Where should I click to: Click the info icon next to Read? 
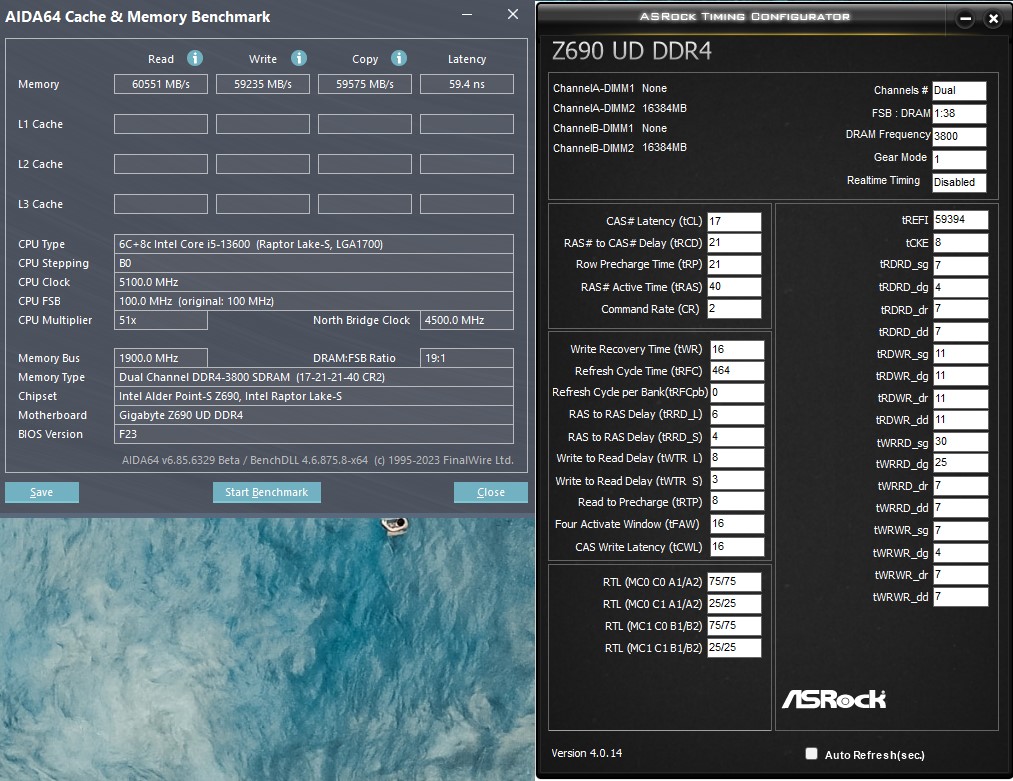click(194, 58)
